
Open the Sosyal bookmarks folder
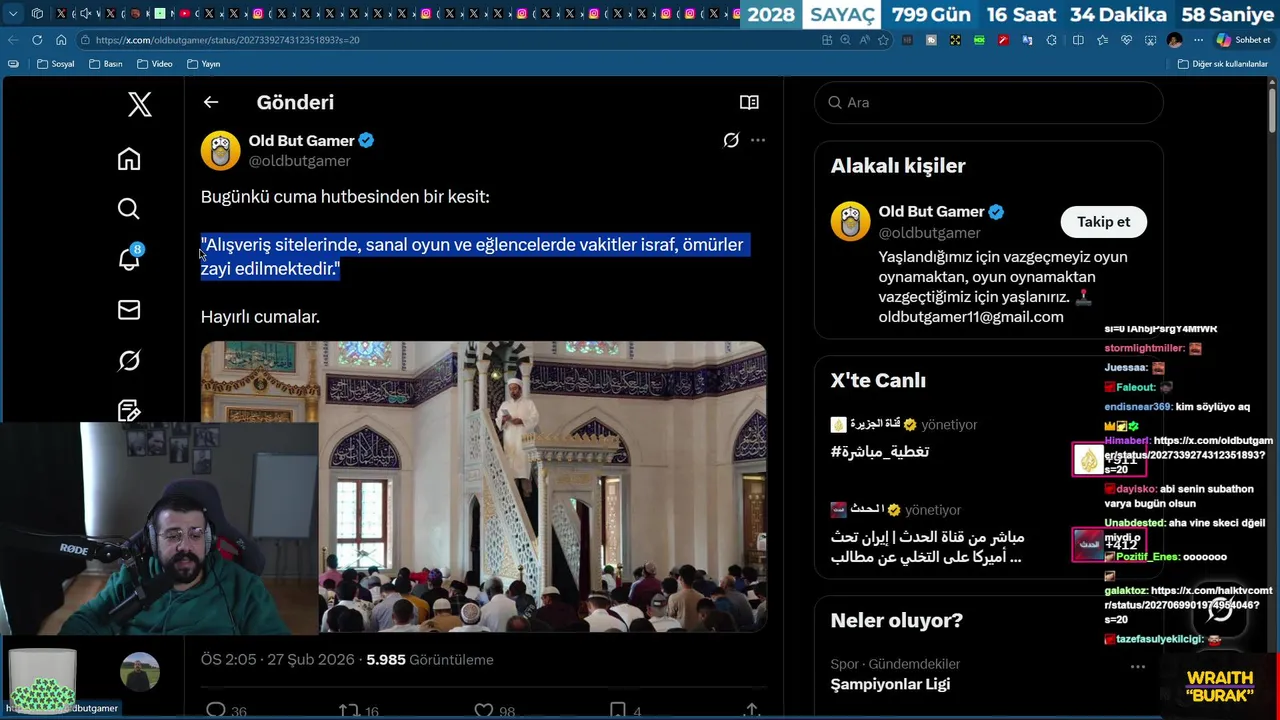55,64
